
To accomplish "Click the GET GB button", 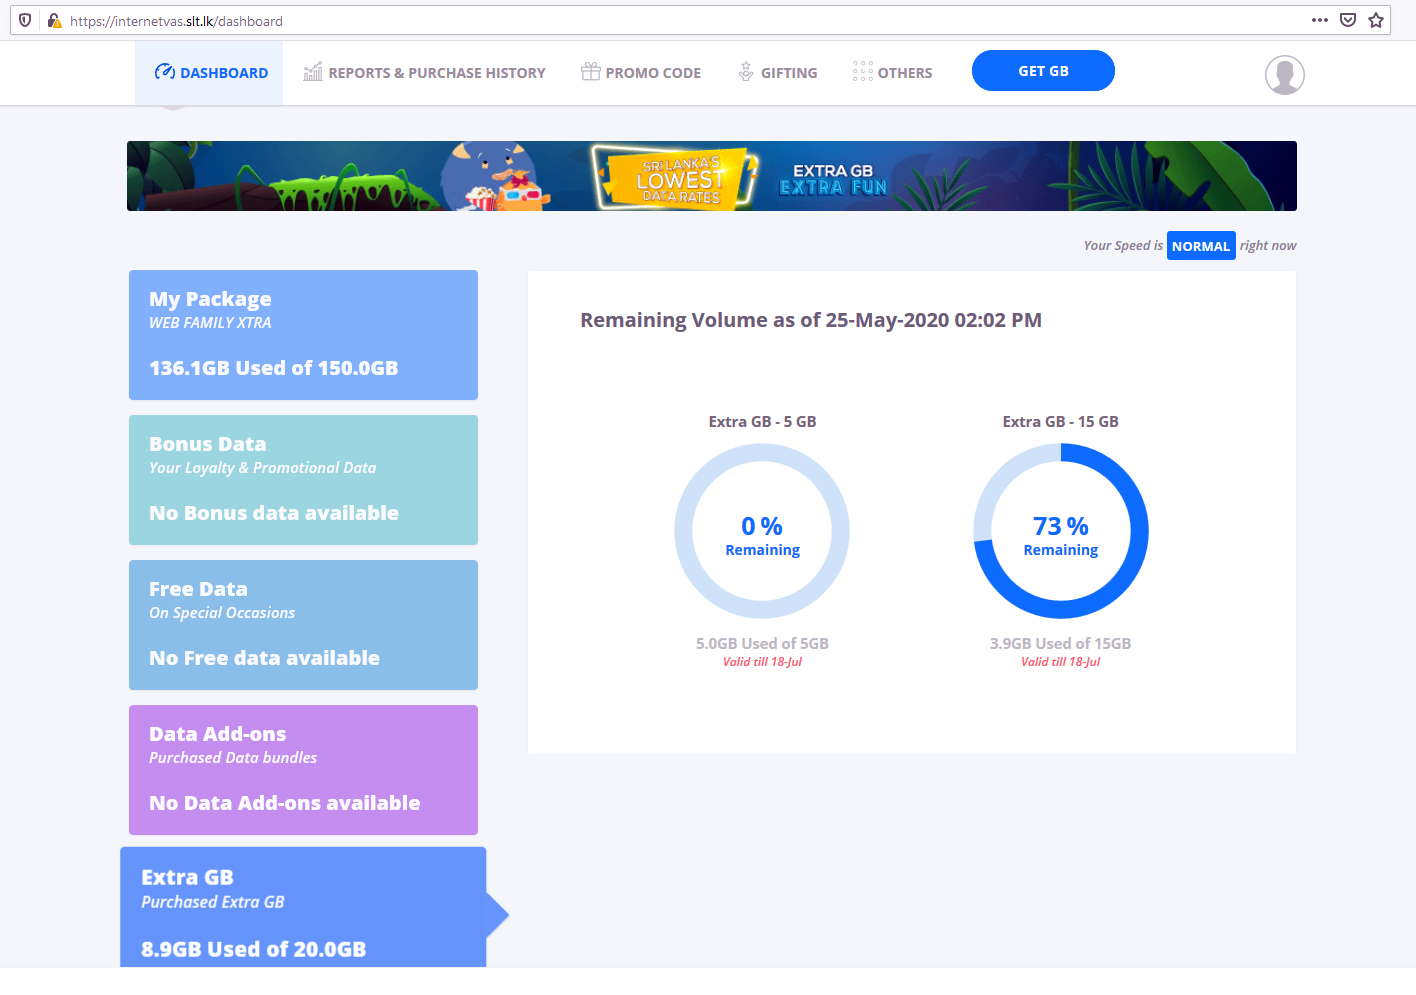I will tap(1043, 70).
